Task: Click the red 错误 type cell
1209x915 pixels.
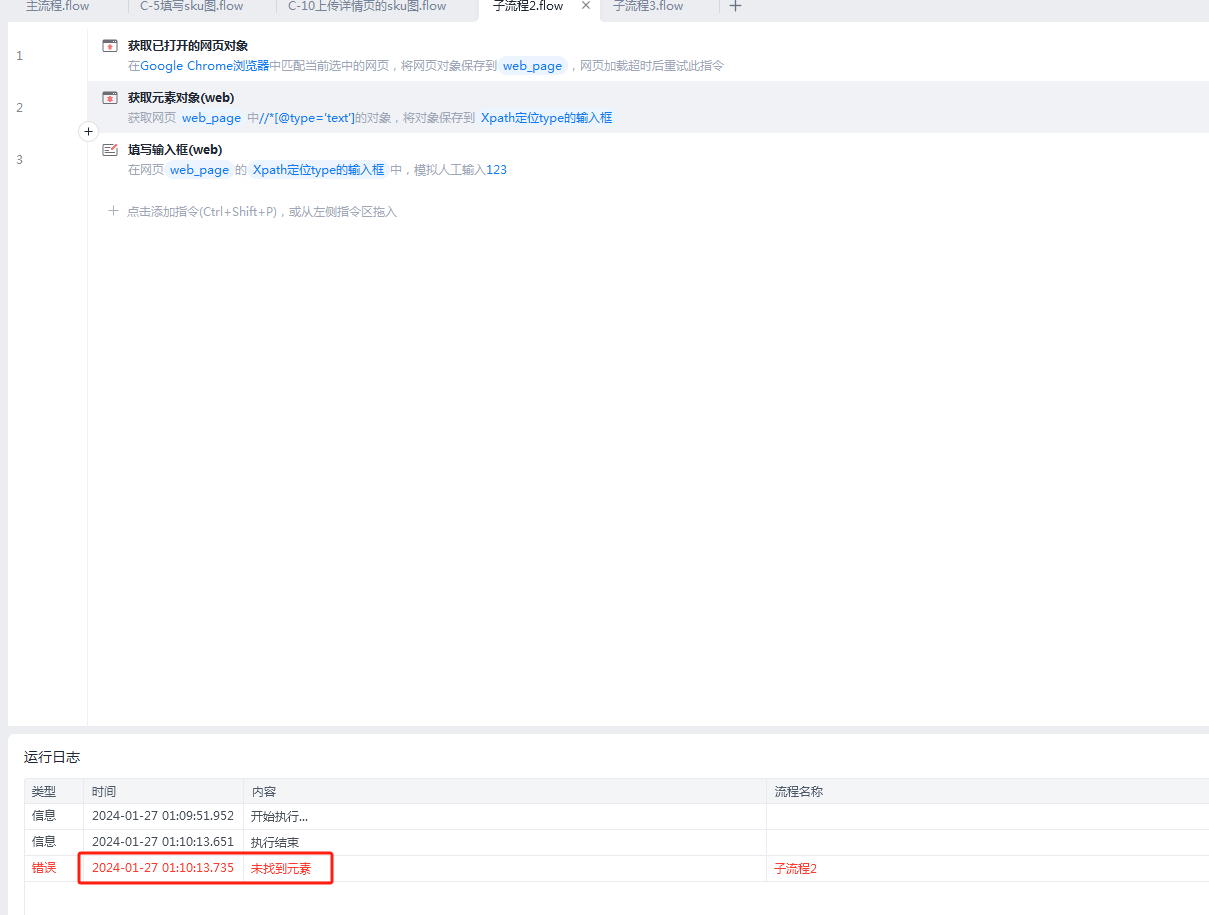Action: pyautogui.click(x=44, y=868)
